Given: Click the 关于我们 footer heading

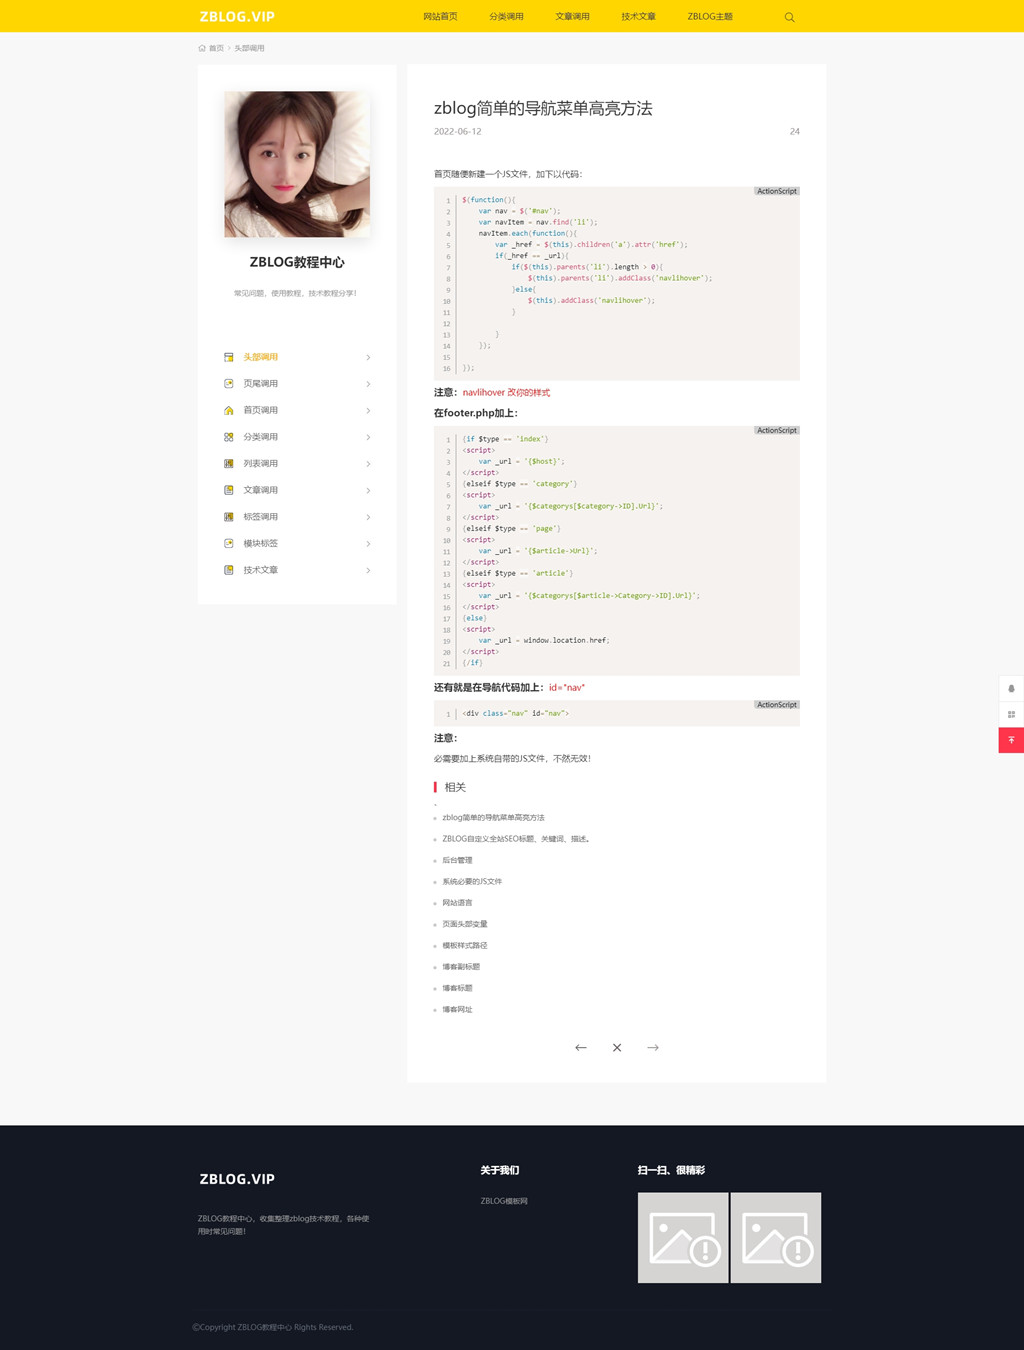Looking at the screenshot, I should 500,1170.
